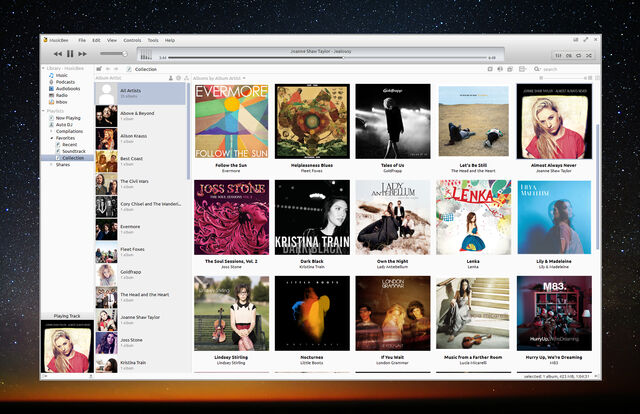Adjust the volume slider knob
The image size is (640, 414).
(124, 53)
